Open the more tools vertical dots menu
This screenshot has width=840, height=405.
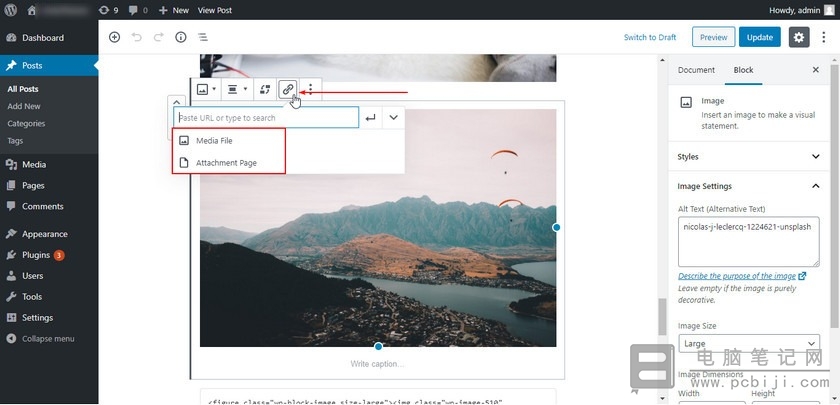pyautogui.click(x=824, y=37)
